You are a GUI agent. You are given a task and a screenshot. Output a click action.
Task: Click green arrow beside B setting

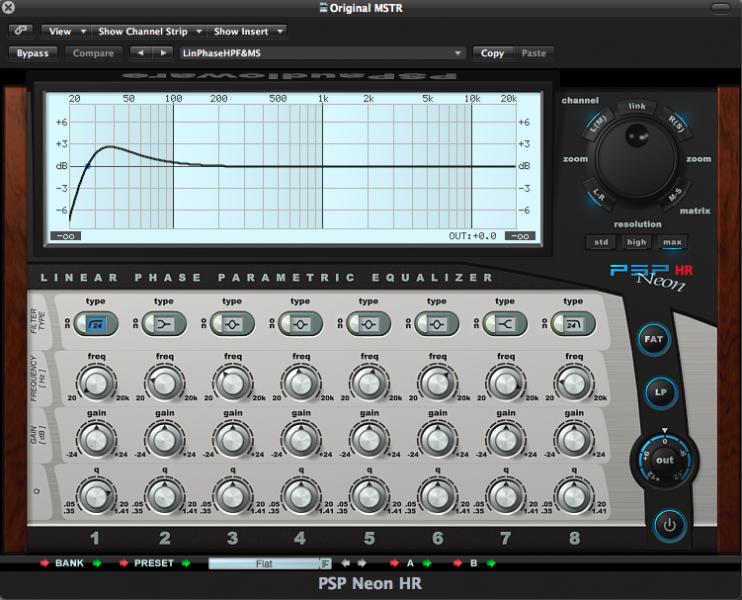coord(491,563)
